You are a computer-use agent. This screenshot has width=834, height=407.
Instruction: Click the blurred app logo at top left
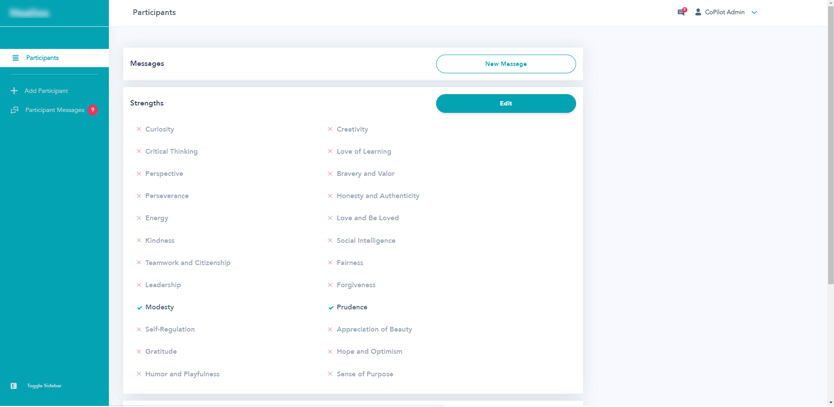click(x=30, y=13)
